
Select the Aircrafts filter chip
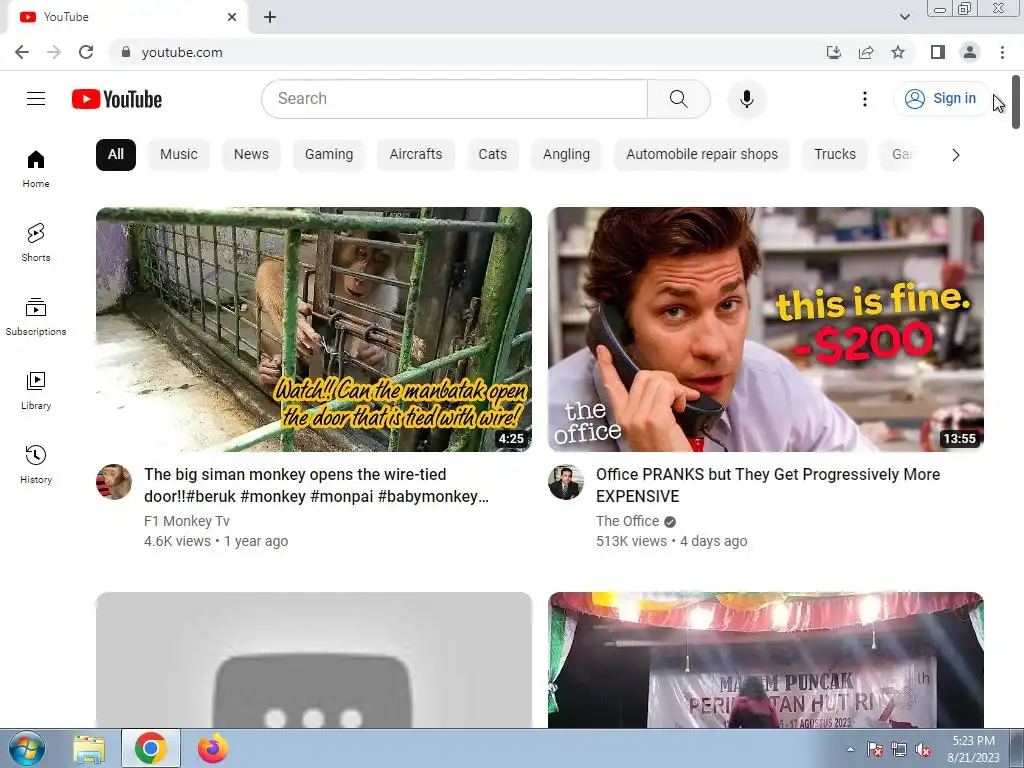pyautogui.click(x=415, y=155)
